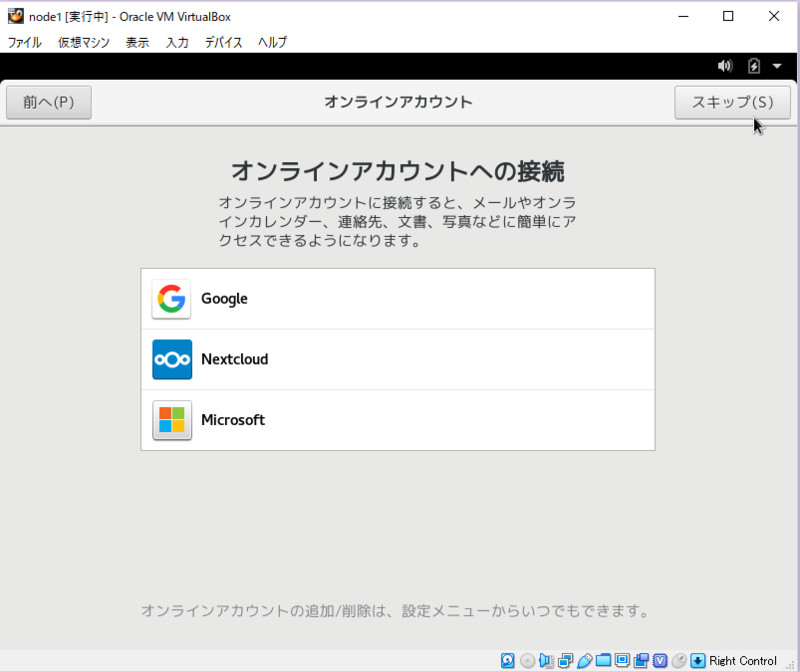
Task: Click the window resize grip in status bar
Action: (790, 664)
